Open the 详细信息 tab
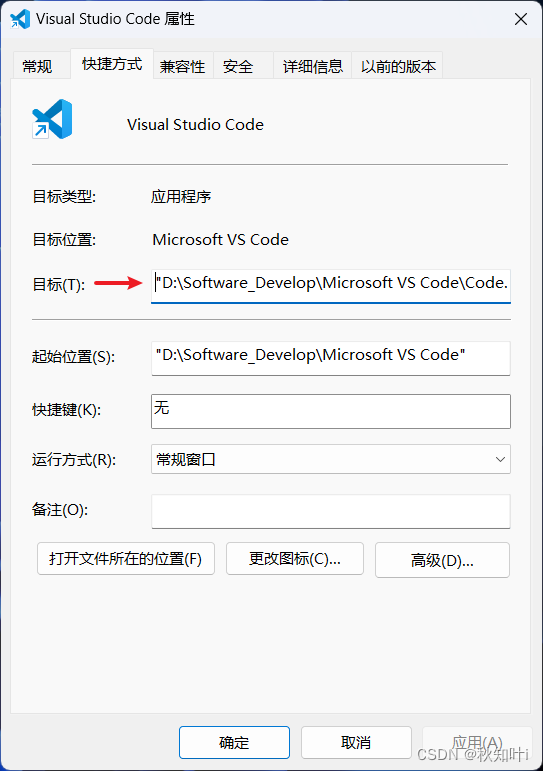The width and height of the screenshot is (543, 771). [x=312, y=66]
